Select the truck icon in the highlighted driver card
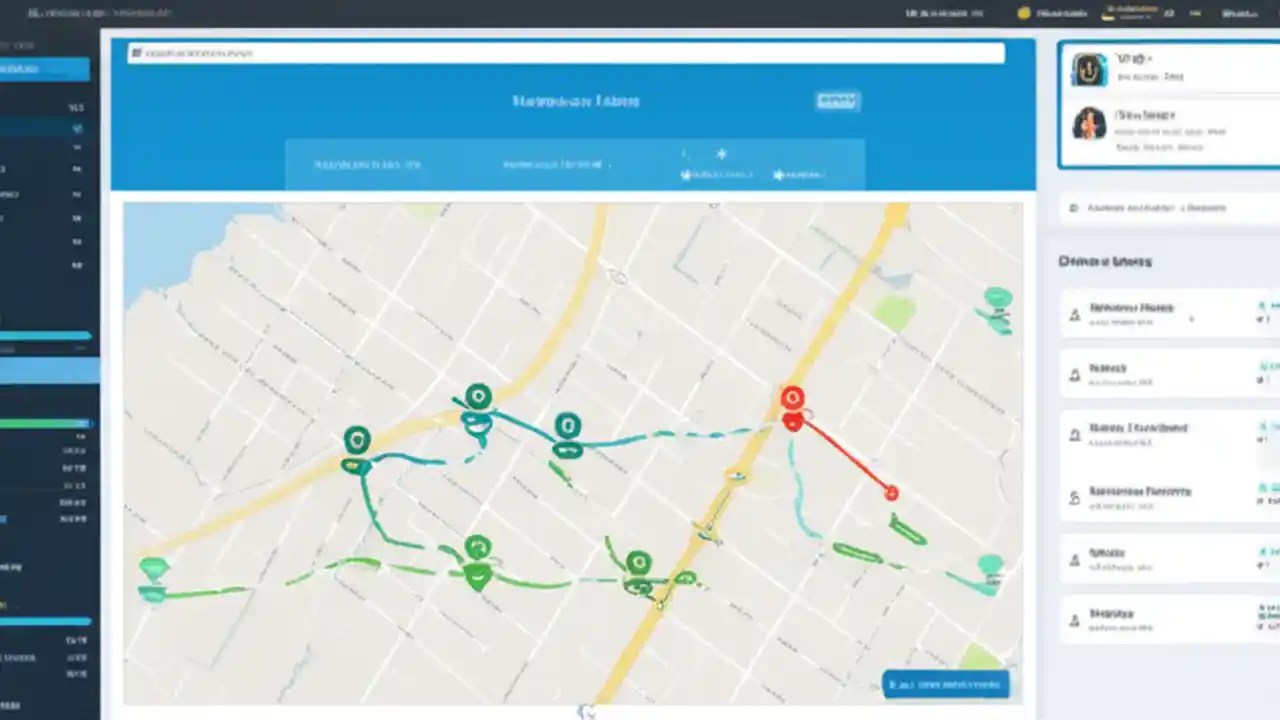The height and width of the screenshot is (720, 1280). coord(1089,69)
